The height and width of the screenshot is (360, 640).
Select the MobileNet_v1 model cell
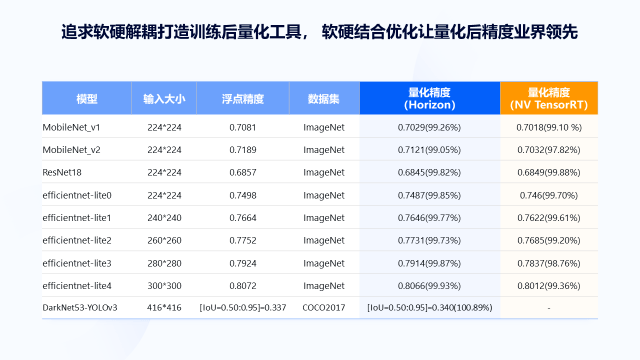tap(71, 127)
